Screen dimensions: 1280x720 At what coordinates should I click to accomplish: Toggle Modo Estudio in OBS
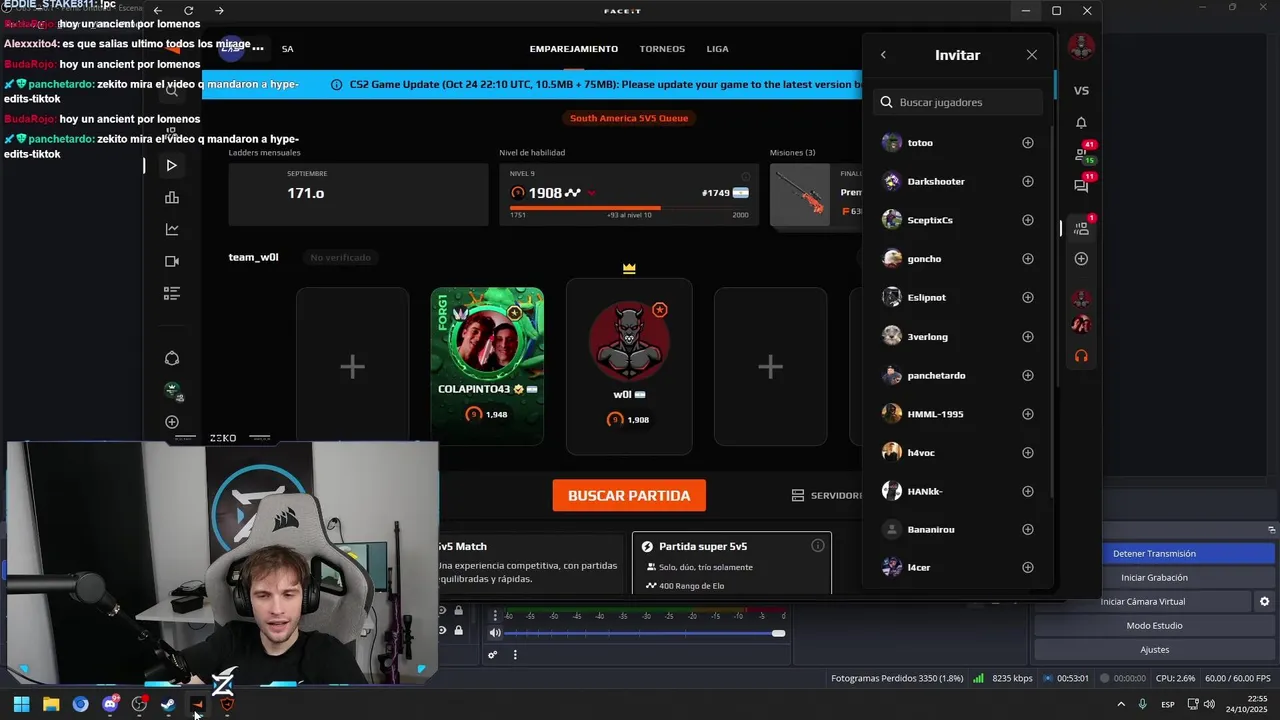(x=1154, y=625)
